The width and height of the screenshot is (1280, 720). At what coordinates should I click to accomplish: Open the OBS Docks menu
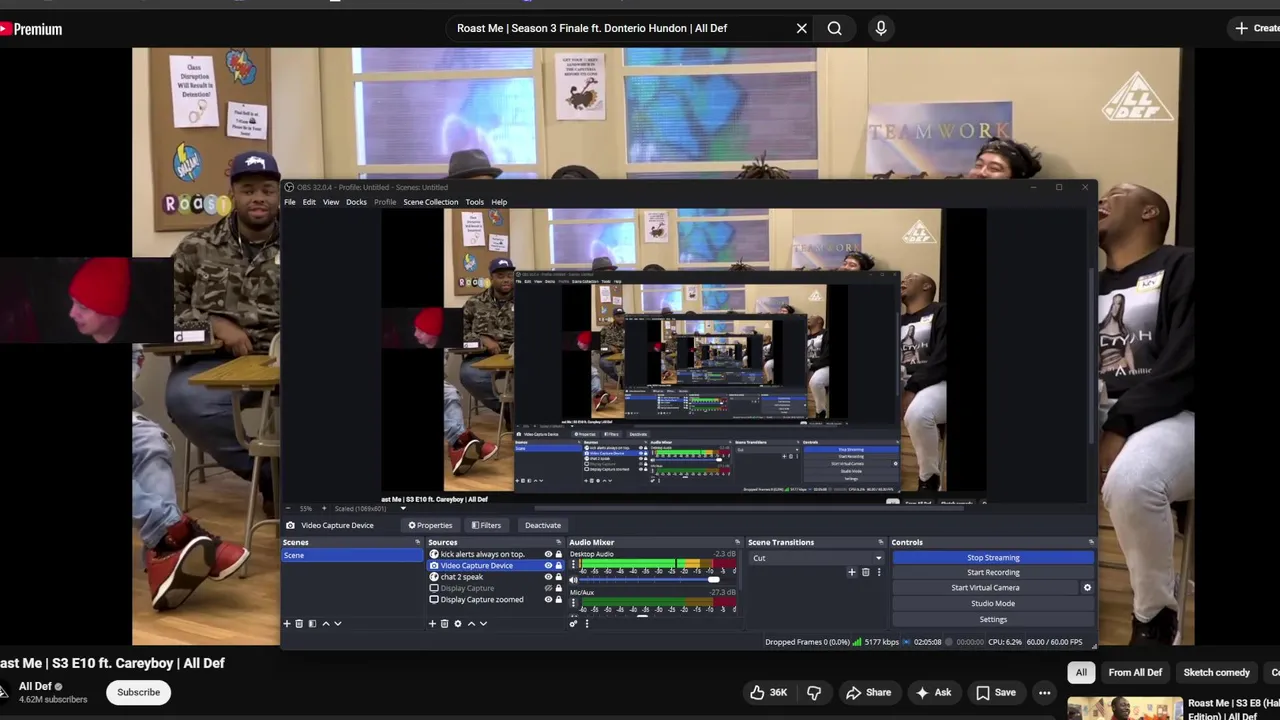(356, 202)
